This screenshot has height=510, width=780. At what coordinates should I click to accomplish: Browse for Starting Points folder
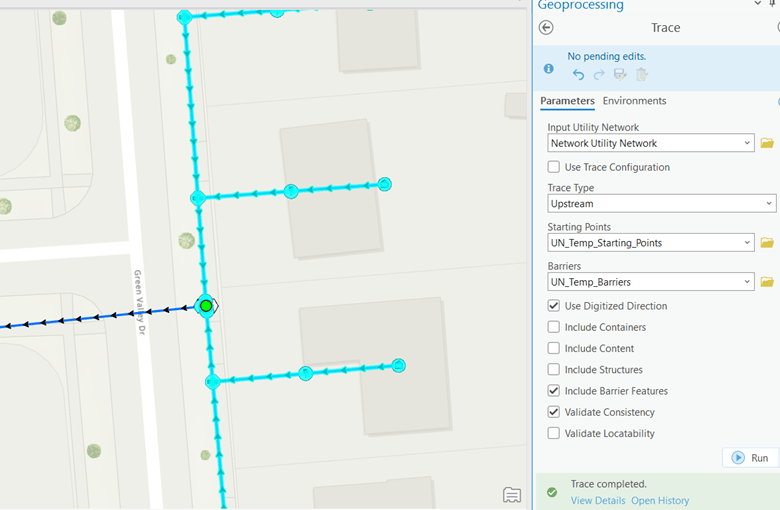(767, 243)
